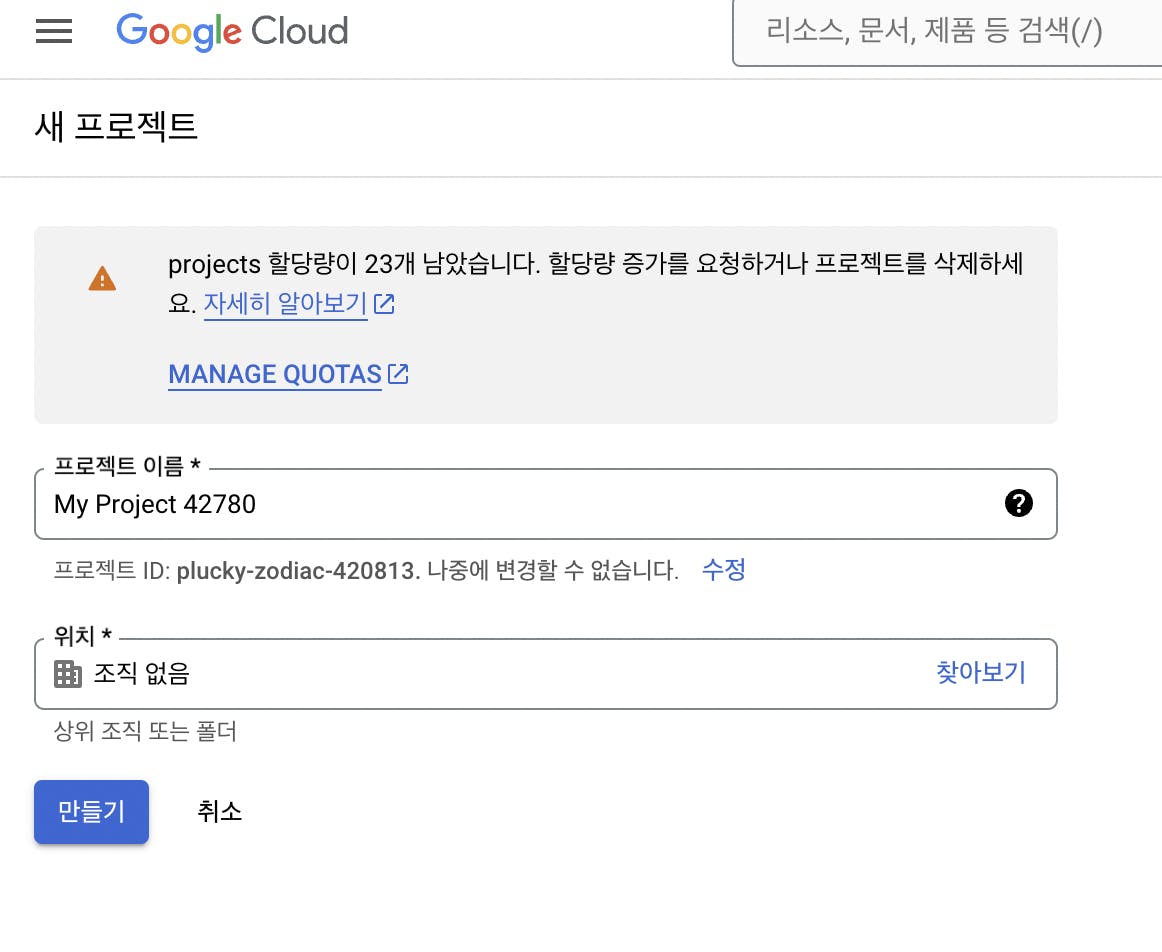The width and height of the screenshot is (1162, 952).
Task: Click external-link icon beside 자세히 알아보기
Action: 384,304
